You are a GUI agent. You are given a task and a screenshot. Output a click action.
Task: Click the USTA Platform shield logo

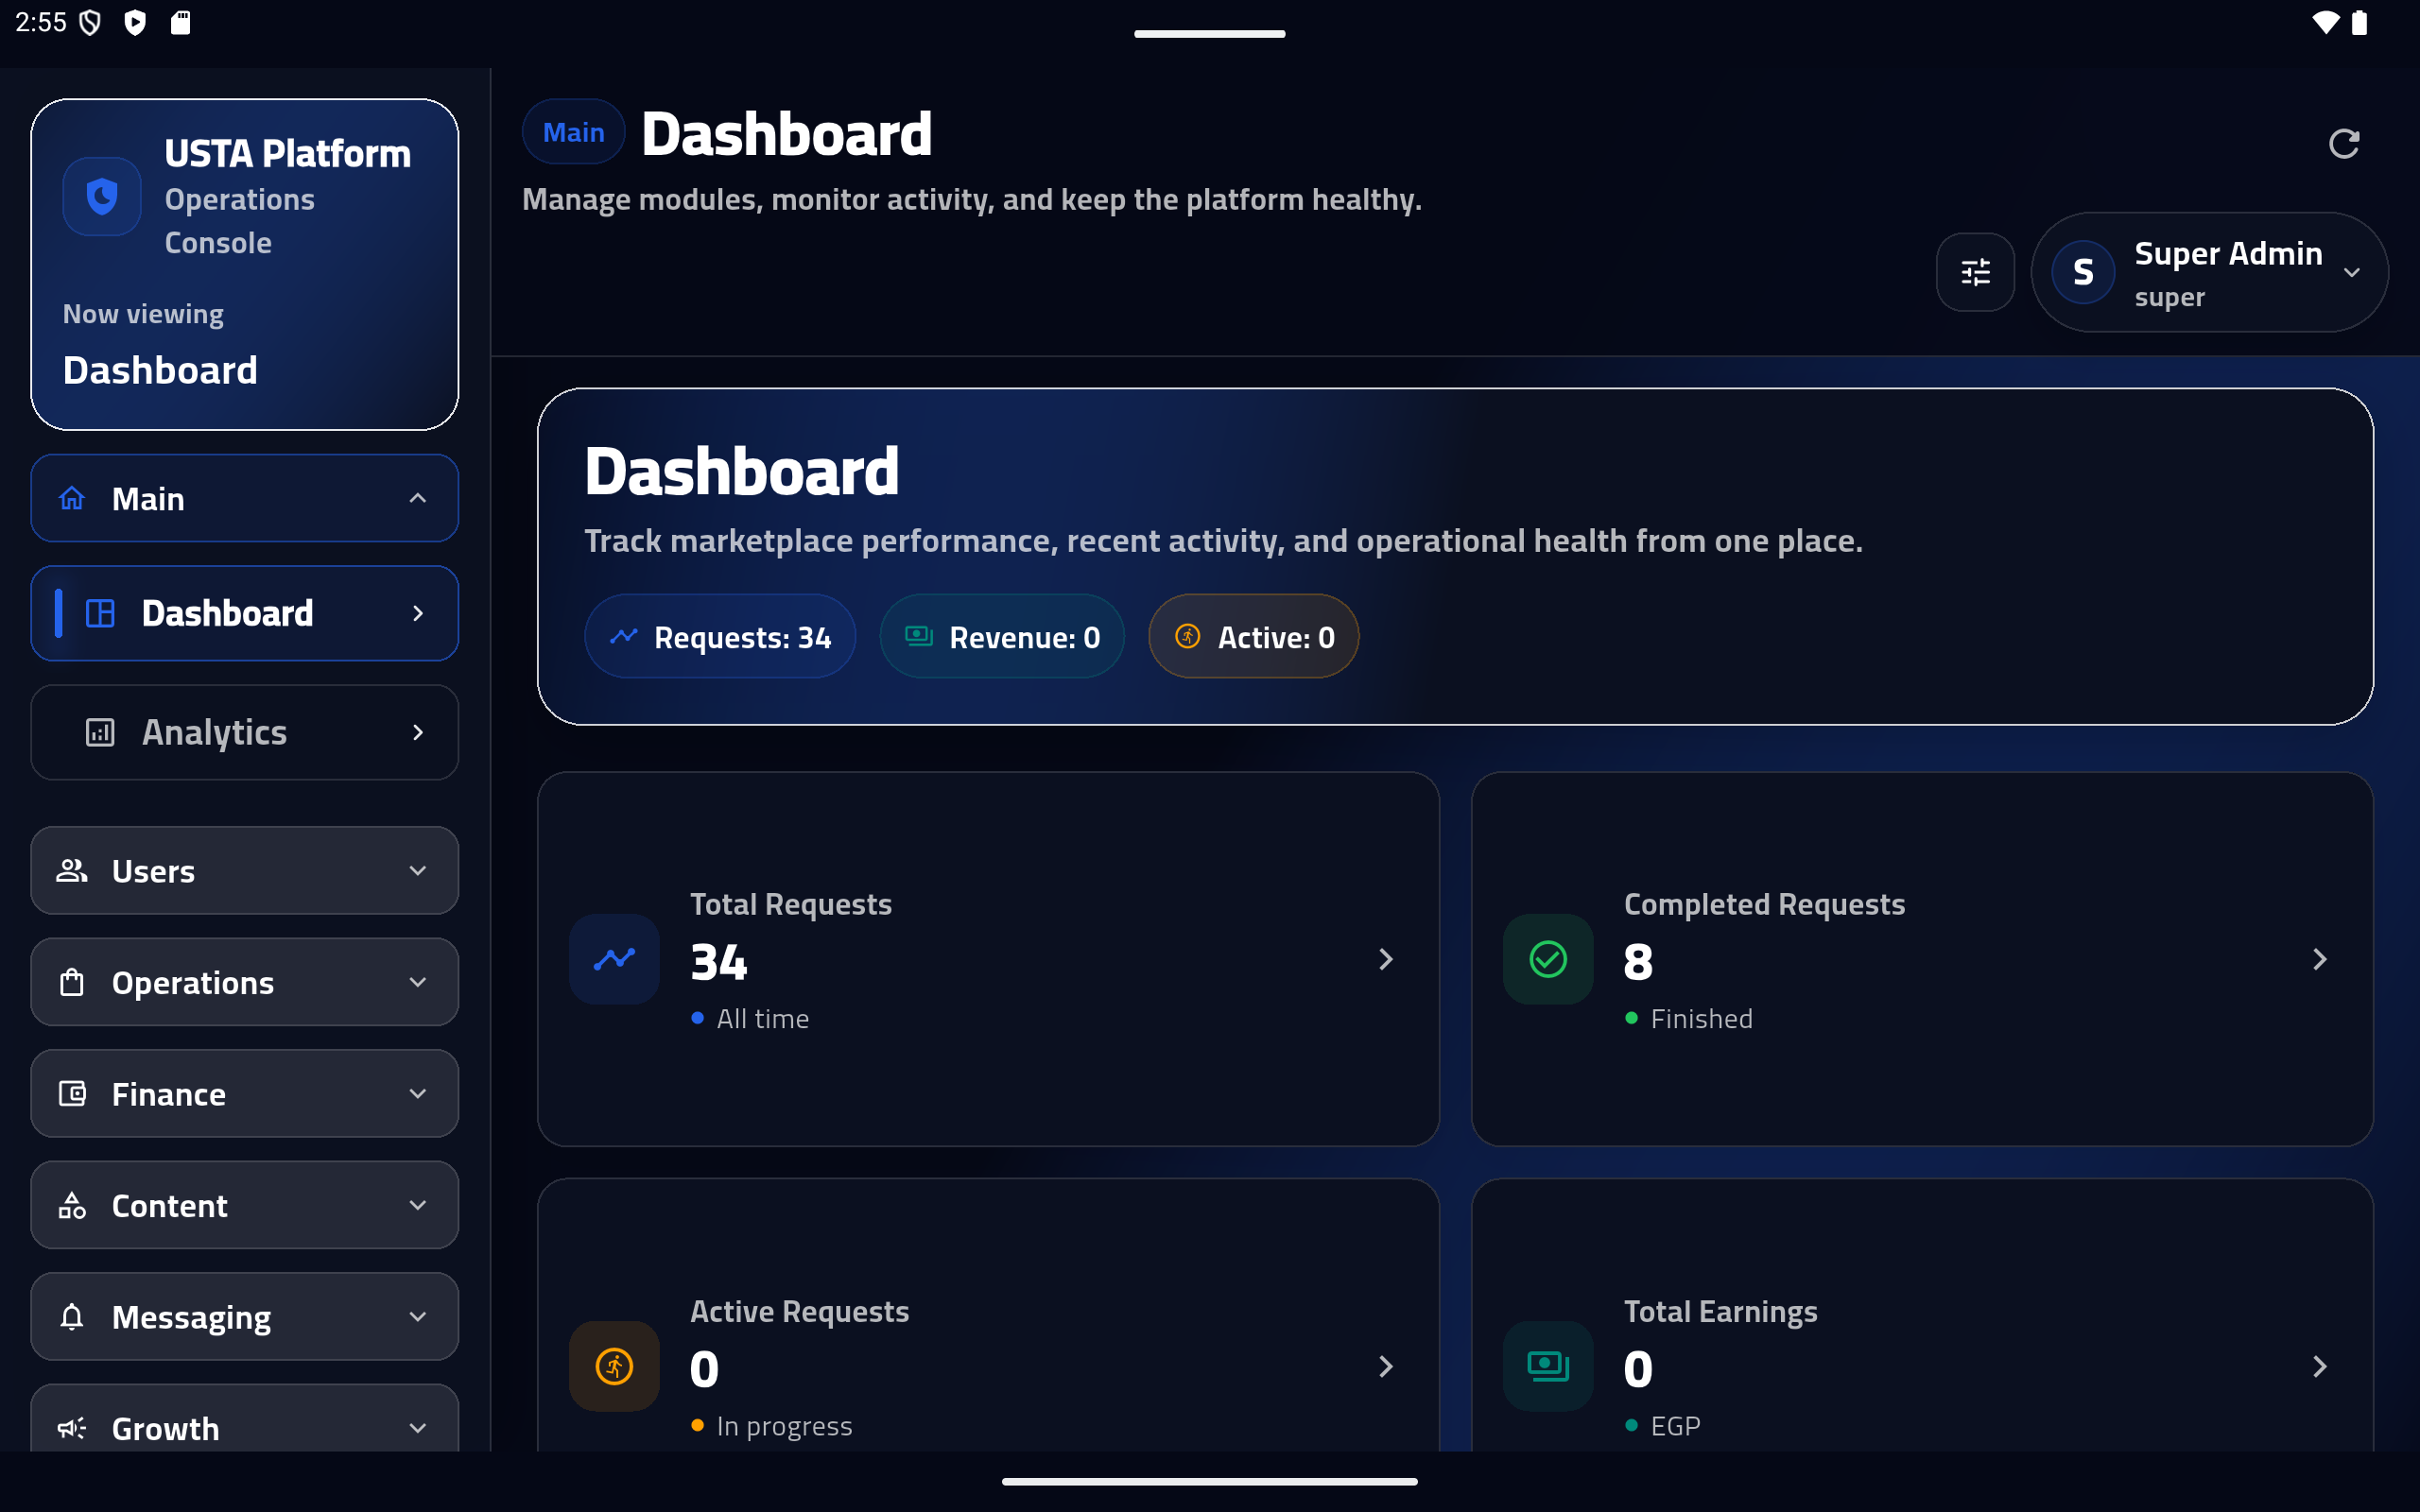tap(102, 196)
